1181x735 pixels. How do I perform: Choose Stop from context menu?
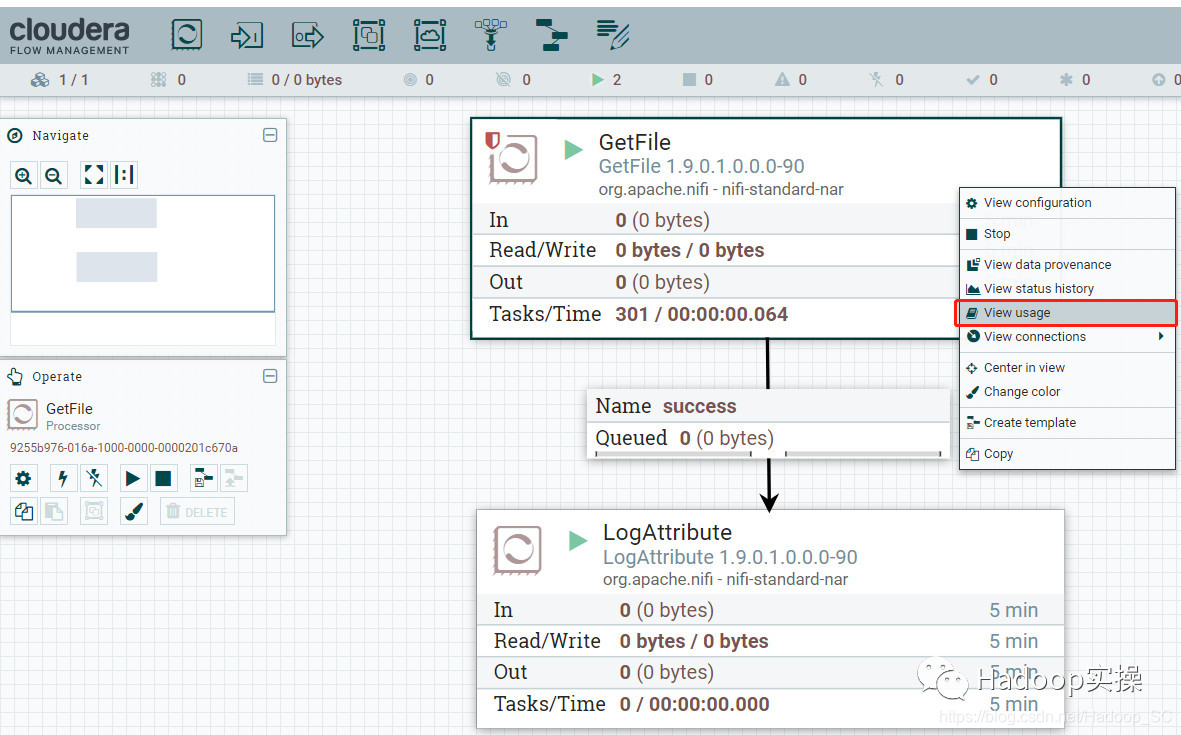[1067, 233]
